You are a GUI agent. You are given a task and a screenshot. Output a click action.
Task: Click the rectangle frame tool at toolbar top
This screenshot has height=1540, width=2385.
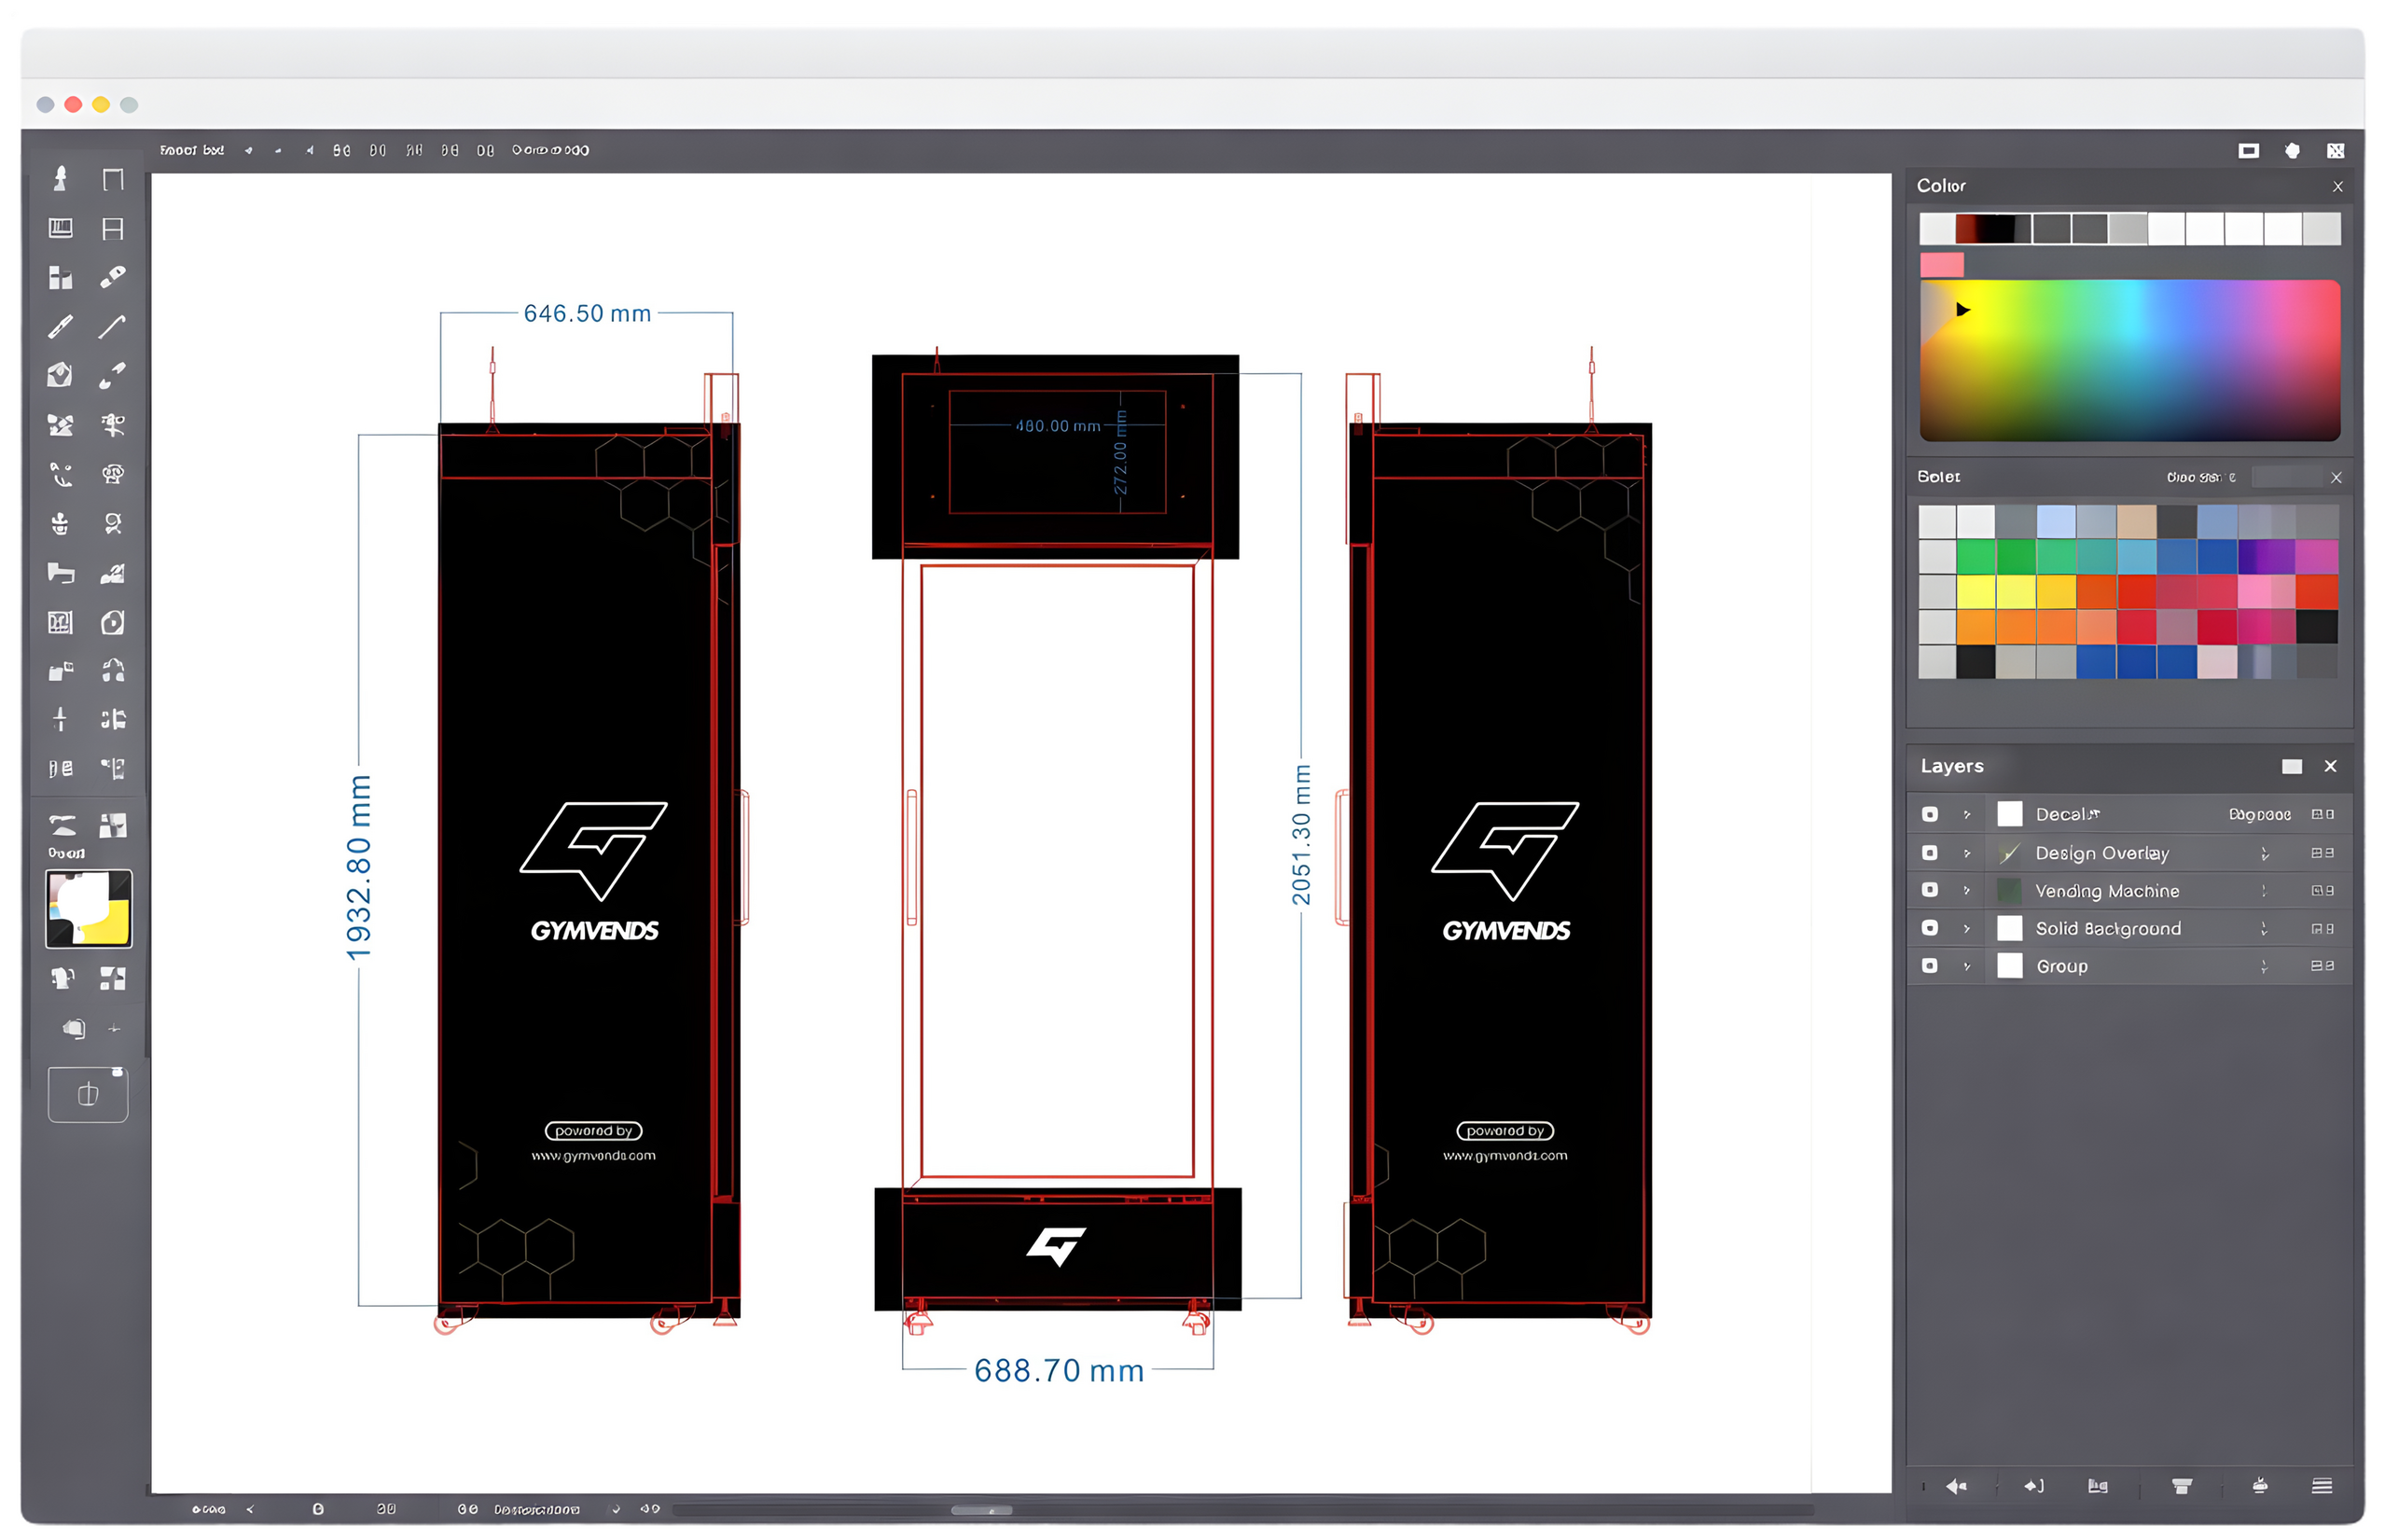tap(113, 180)
